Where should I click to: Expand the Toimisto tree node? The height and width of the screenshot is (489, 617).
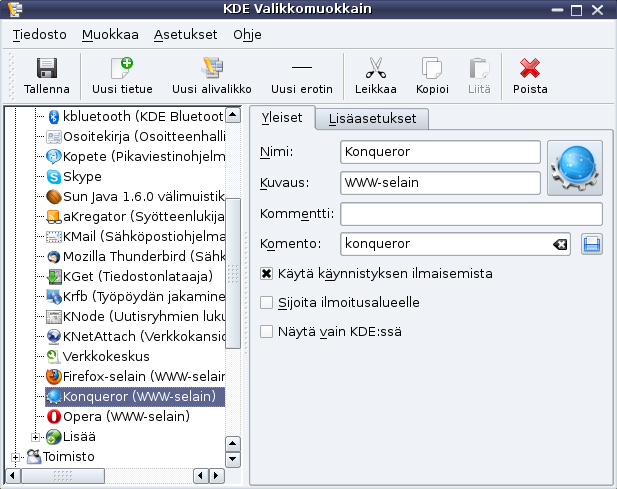[x=15, y=457]
